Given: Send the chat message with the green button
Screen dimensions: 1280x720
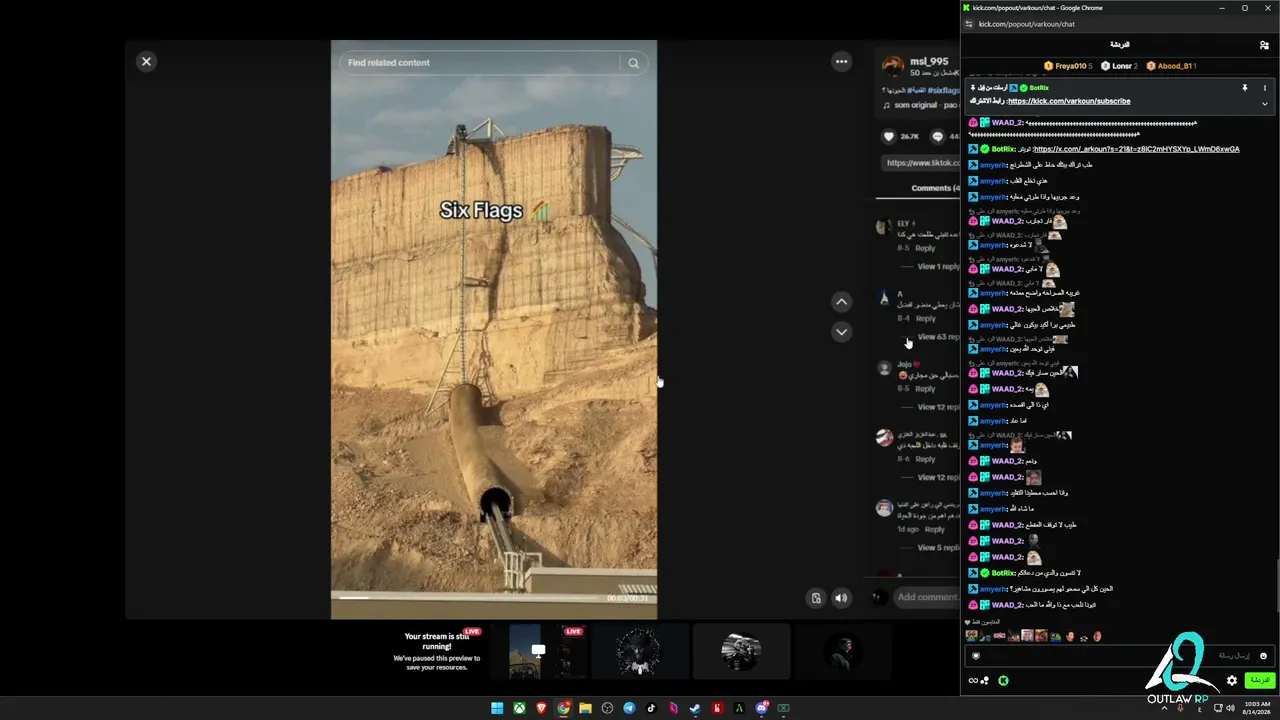Looking at the screenshot, I should (x=1260, y=680).
